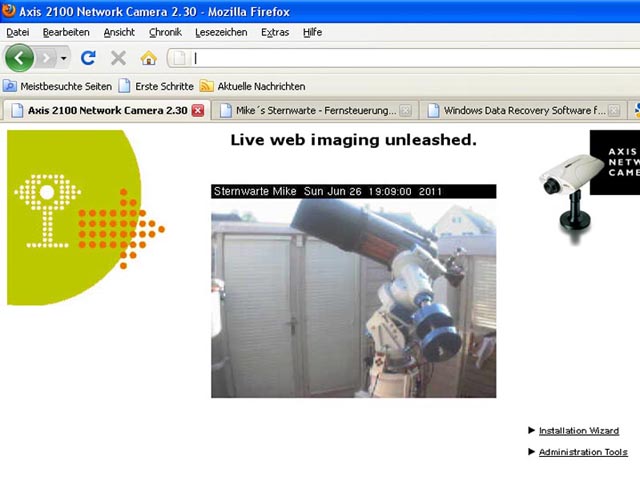Open Aktuelle Nachrichten feed bookmark
The height and width of the screenshot is (480, 640).
click(252, 86)
